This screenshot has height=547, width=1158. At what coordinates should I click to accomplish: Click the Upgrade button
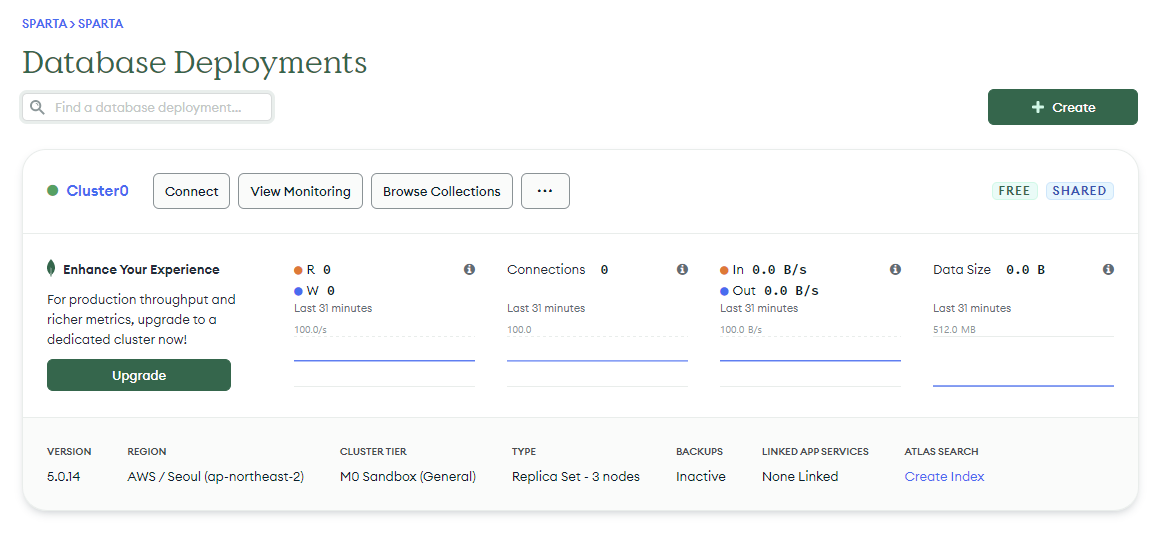(x=139, y=375)
